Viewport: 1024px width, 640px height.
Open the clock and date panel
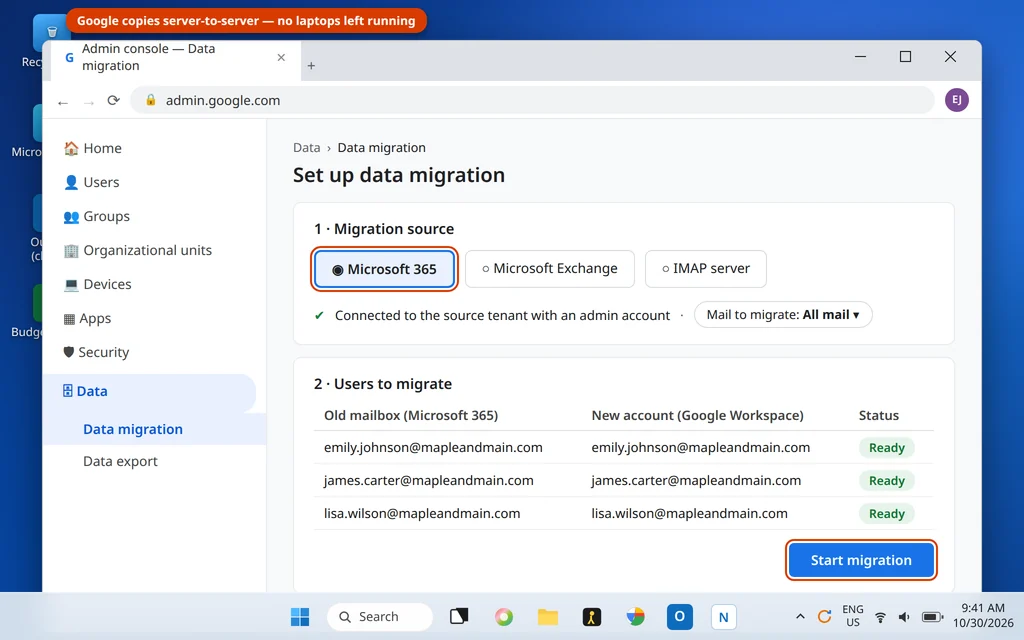982,616
